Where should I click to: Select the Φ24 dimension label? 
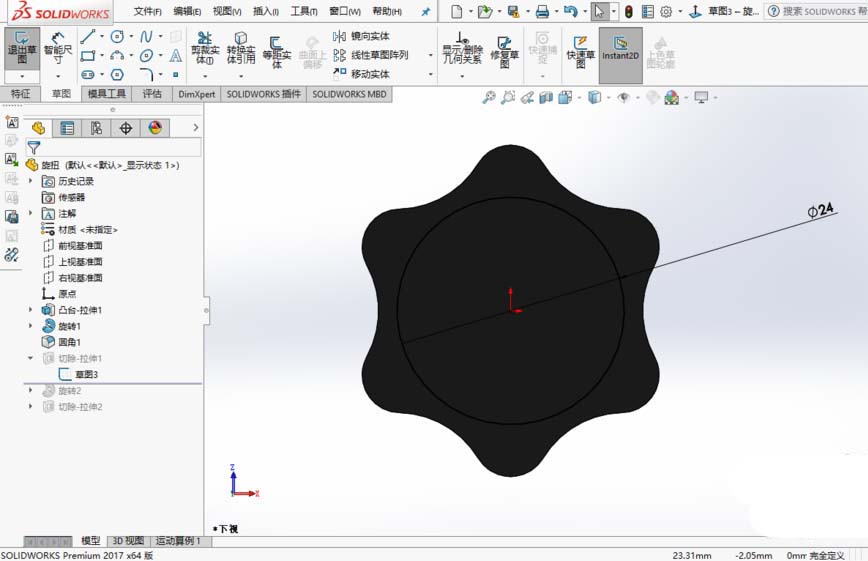[820, 210]
